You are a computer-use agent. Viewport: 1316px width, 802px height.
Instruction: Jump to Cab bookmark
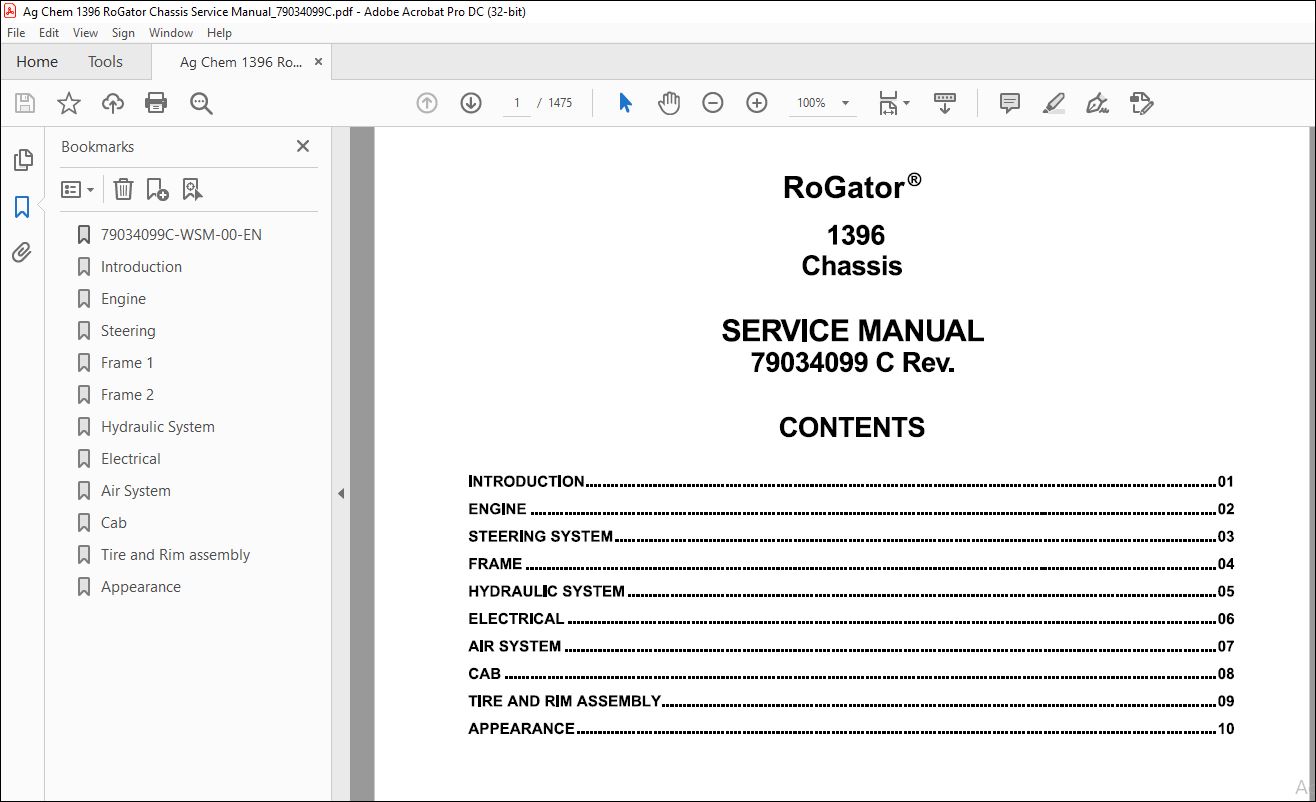coord(114,523)
